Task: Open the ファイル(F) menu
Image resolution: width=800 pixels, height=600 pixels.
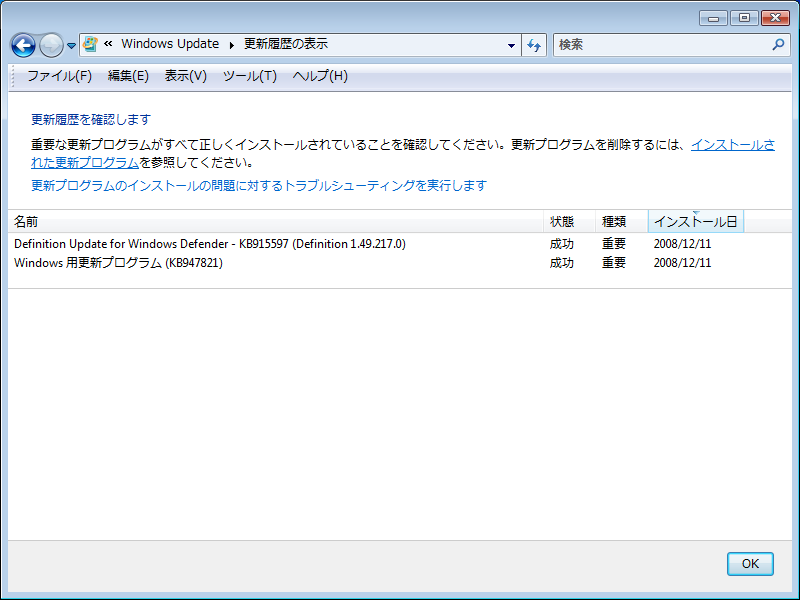Action: click(x=59, y=76)
